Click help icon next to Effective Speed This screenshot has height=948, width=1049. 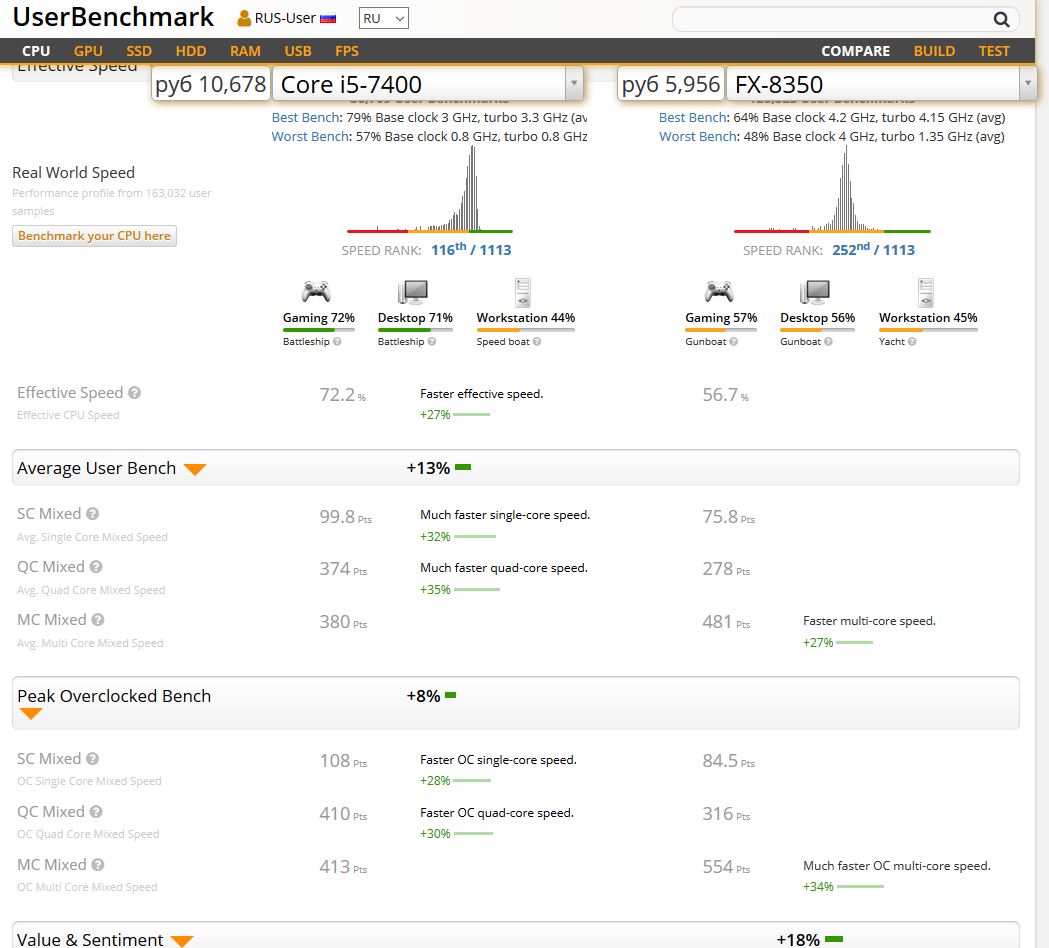pos(135,393)
